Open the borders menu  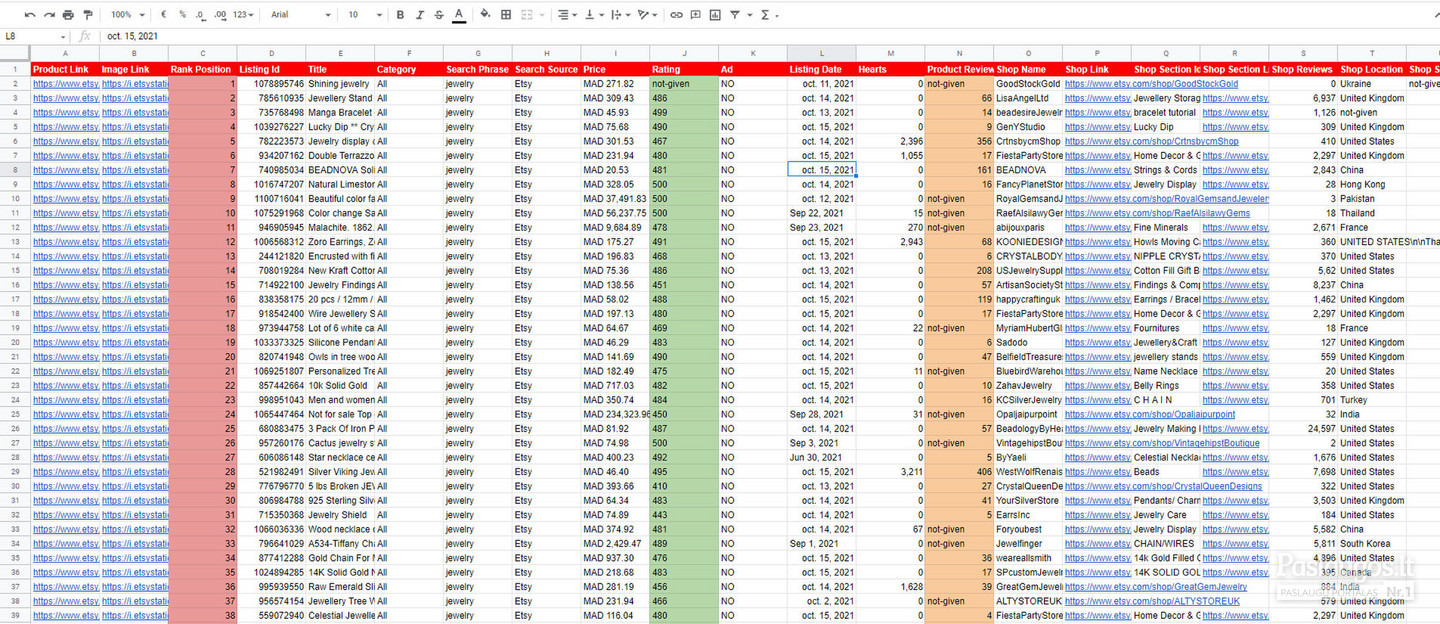pos(506,15)
